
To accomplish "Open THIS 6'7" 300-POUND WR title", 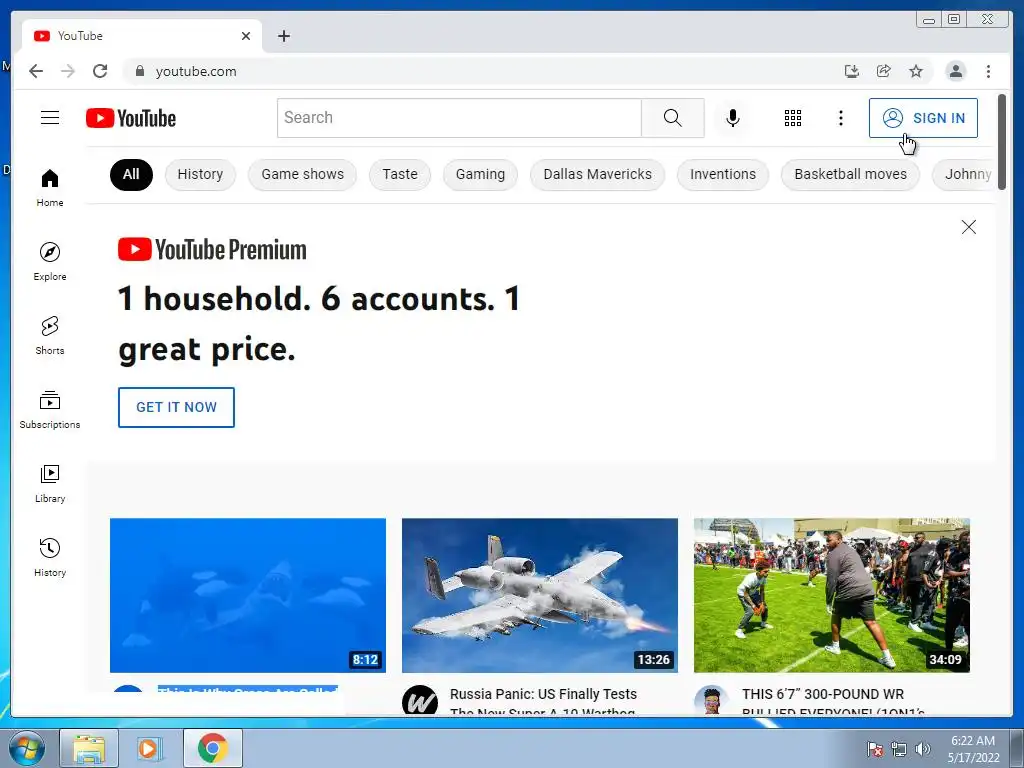I will pos(833,700).
